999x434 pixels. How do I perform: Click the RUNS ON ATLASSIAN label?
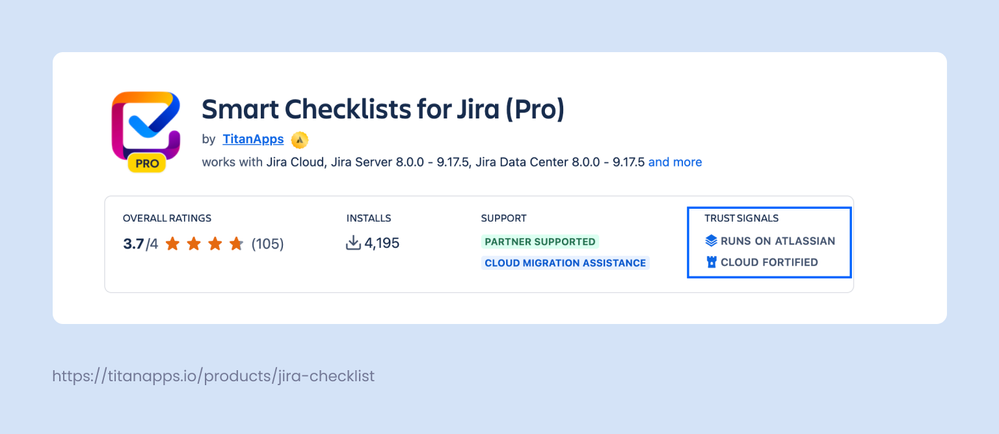pos(778,241)
